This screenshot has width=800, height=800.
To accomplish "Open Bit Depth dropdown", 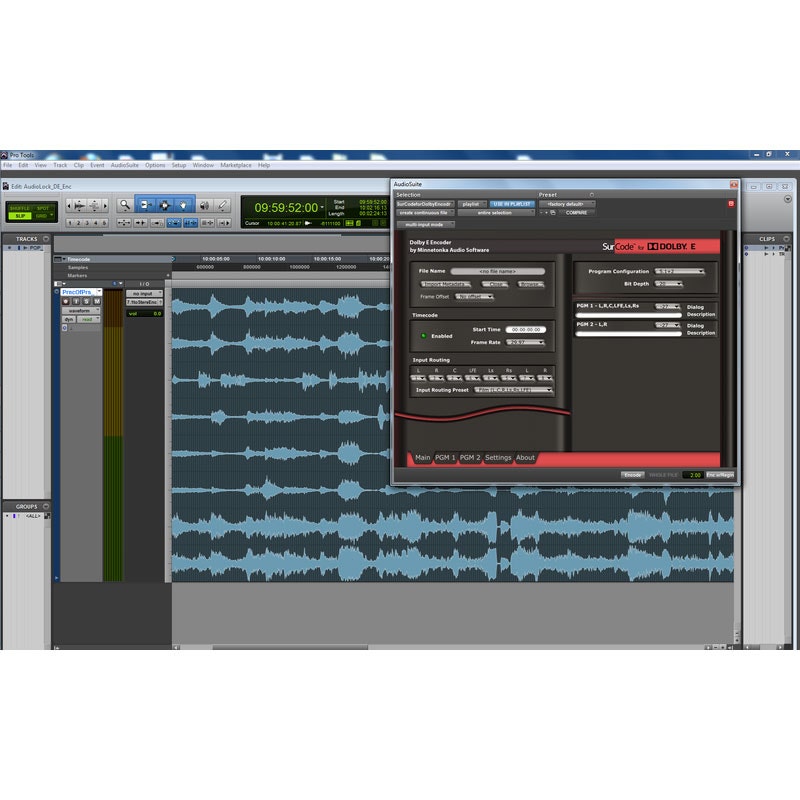I will [x=669, y=284].
